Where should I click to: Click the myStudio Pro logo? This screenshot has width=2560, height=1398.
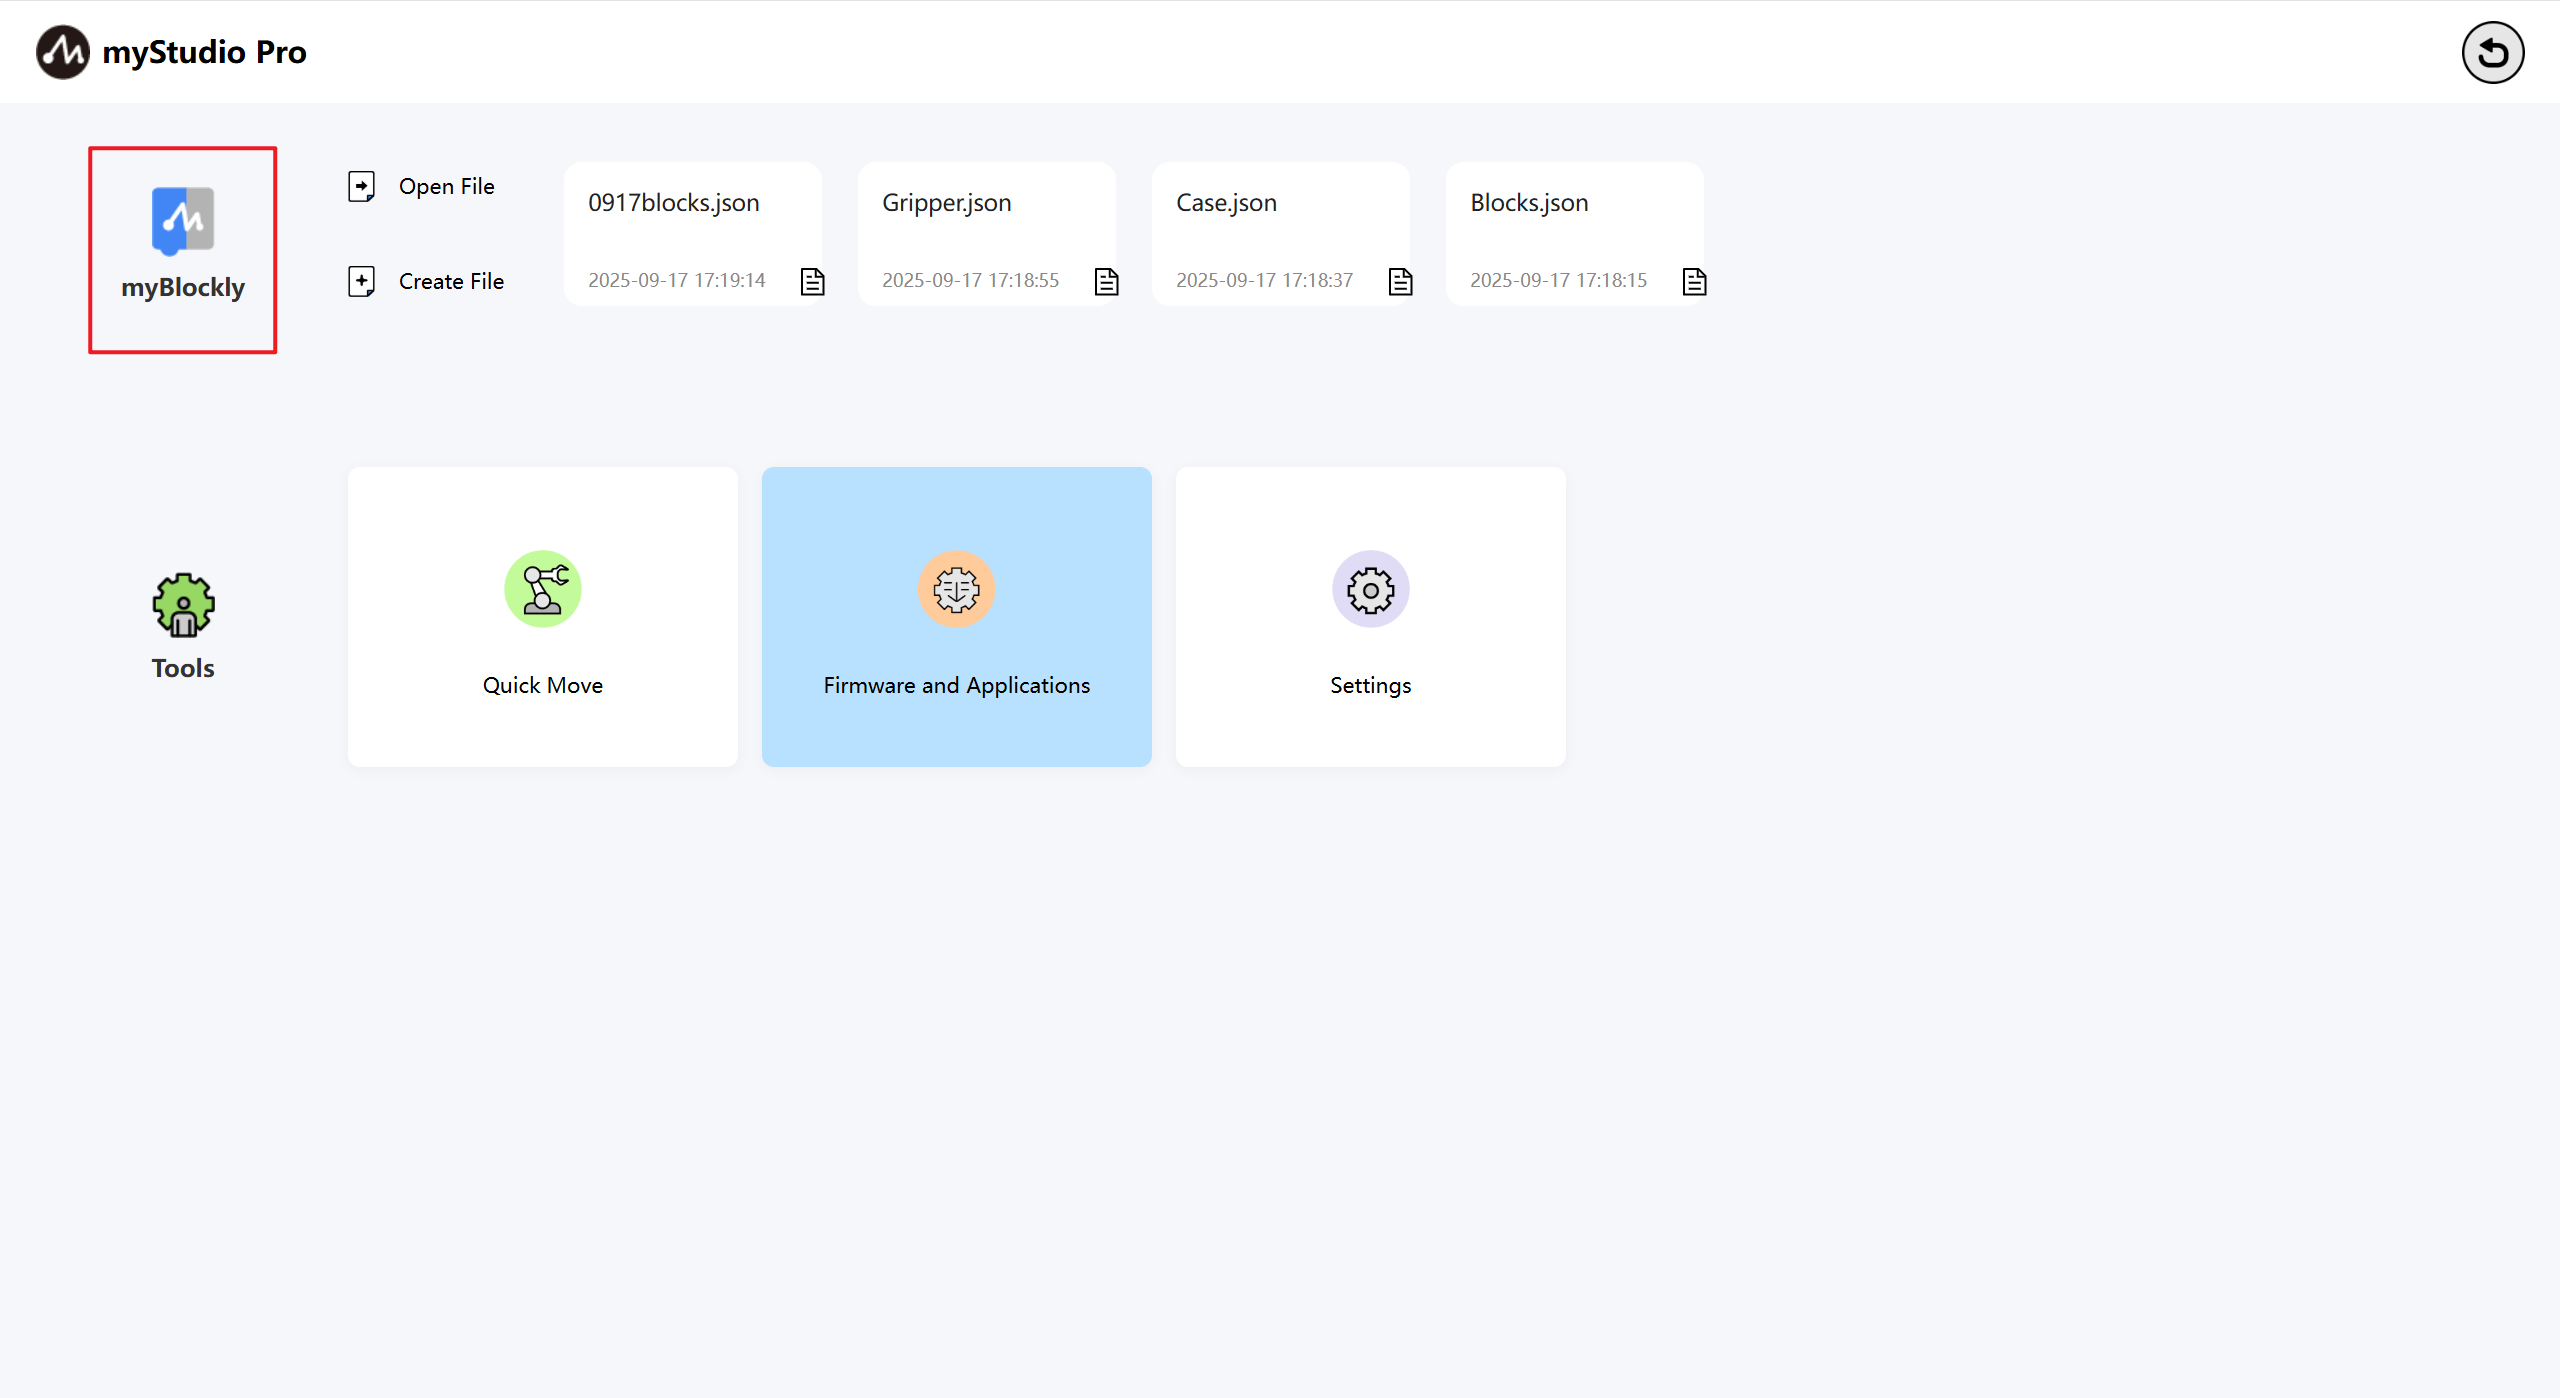tap(63, 52)
